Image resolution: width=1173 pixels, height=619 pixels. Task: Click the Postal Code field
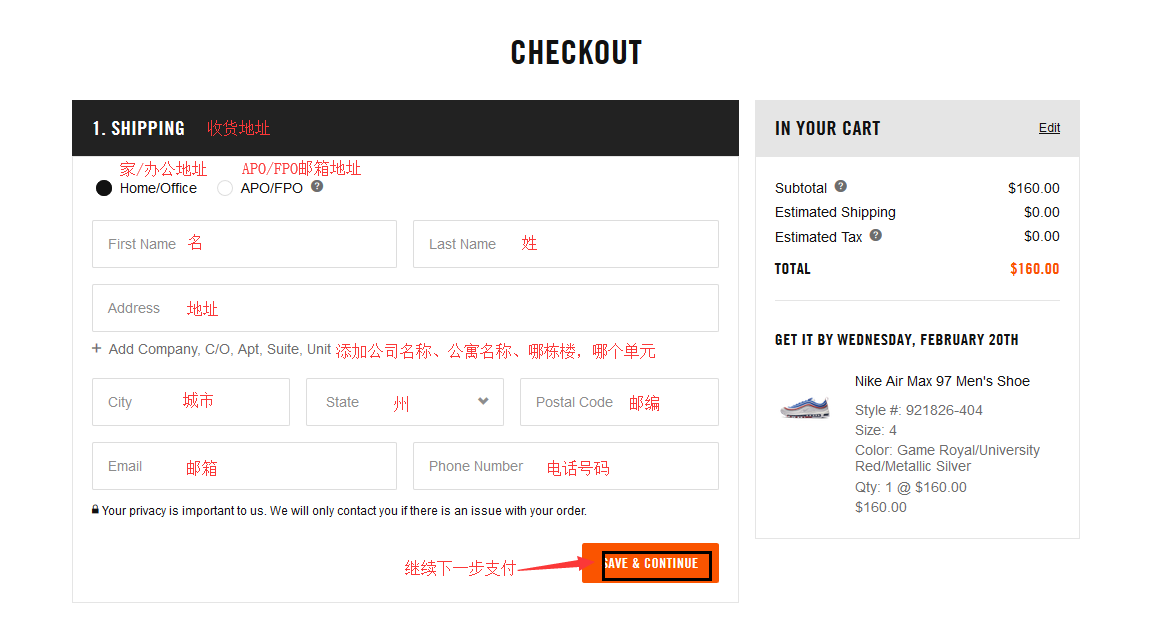[x=619, y=402]
